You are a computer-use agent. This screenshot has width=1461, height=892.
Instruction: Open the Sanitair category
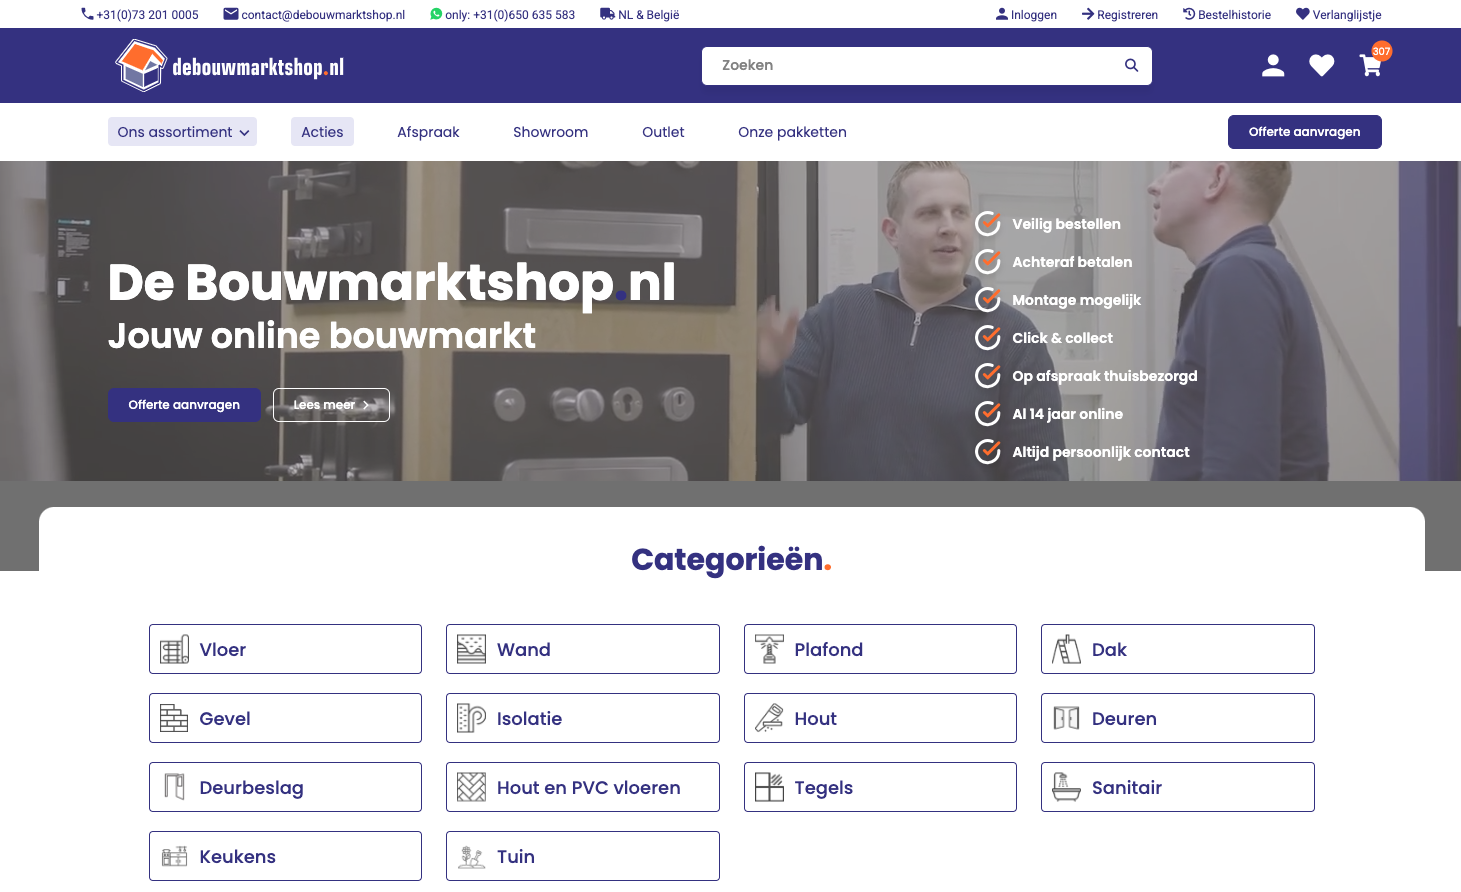(x=1178, y=787)
